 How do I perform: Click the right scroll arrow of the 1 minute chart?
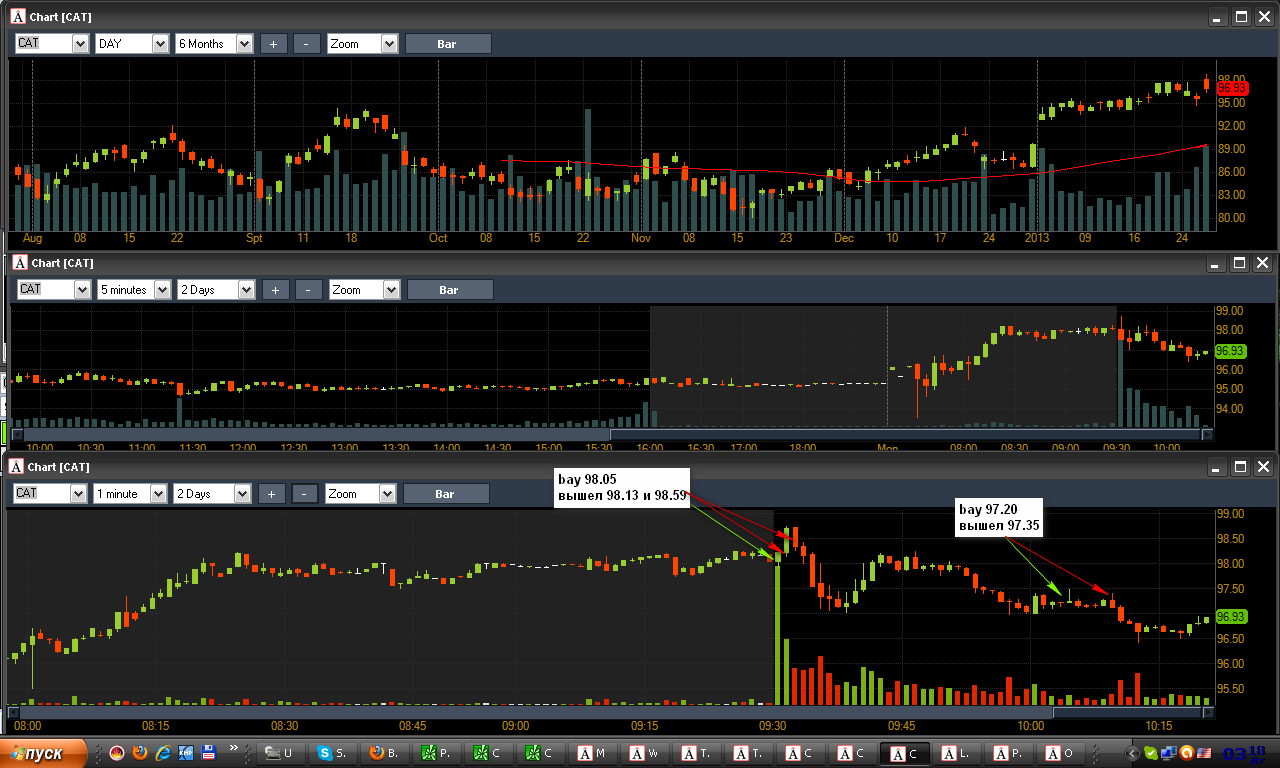(x=1207, y=712)
